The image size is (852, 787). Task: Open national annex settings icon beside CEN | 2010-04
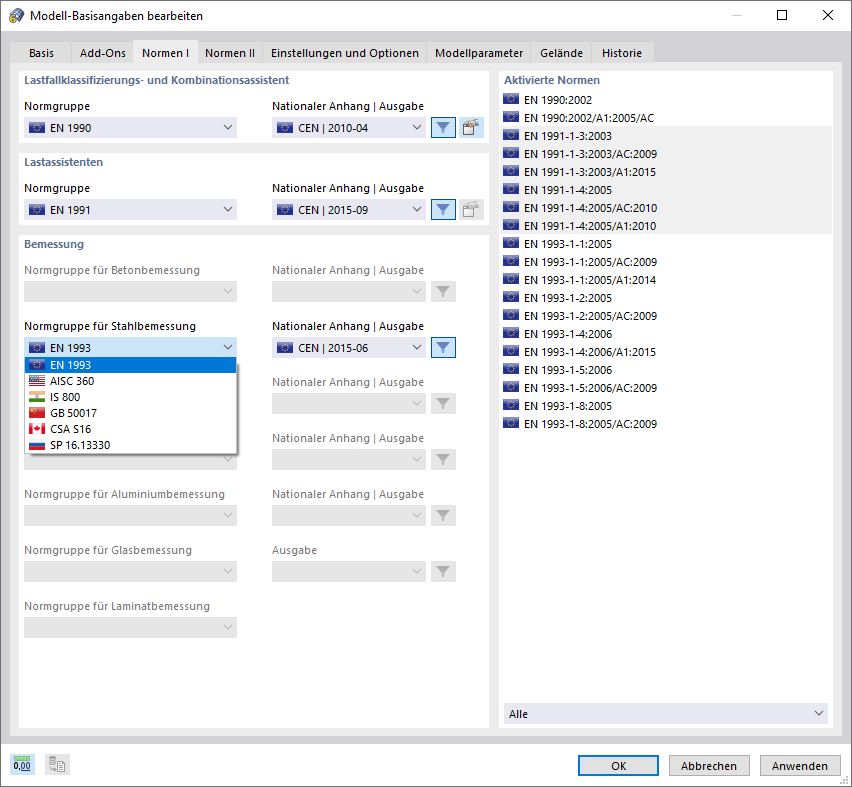point(471,128)
